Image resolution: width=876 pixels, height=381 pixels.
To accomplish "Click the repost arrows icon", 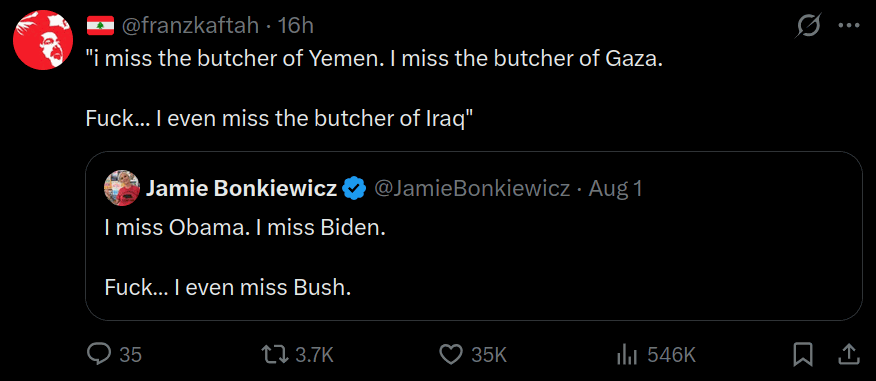I will (x=276, y=354).
